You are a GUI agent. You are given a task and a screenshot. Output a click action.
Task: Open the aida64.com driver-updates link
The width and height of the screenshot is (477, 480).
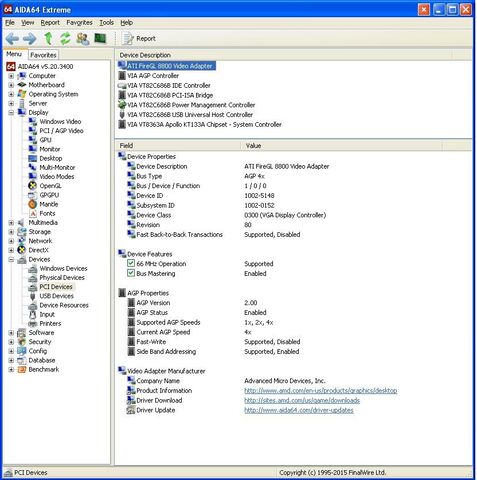pos(299,410)
